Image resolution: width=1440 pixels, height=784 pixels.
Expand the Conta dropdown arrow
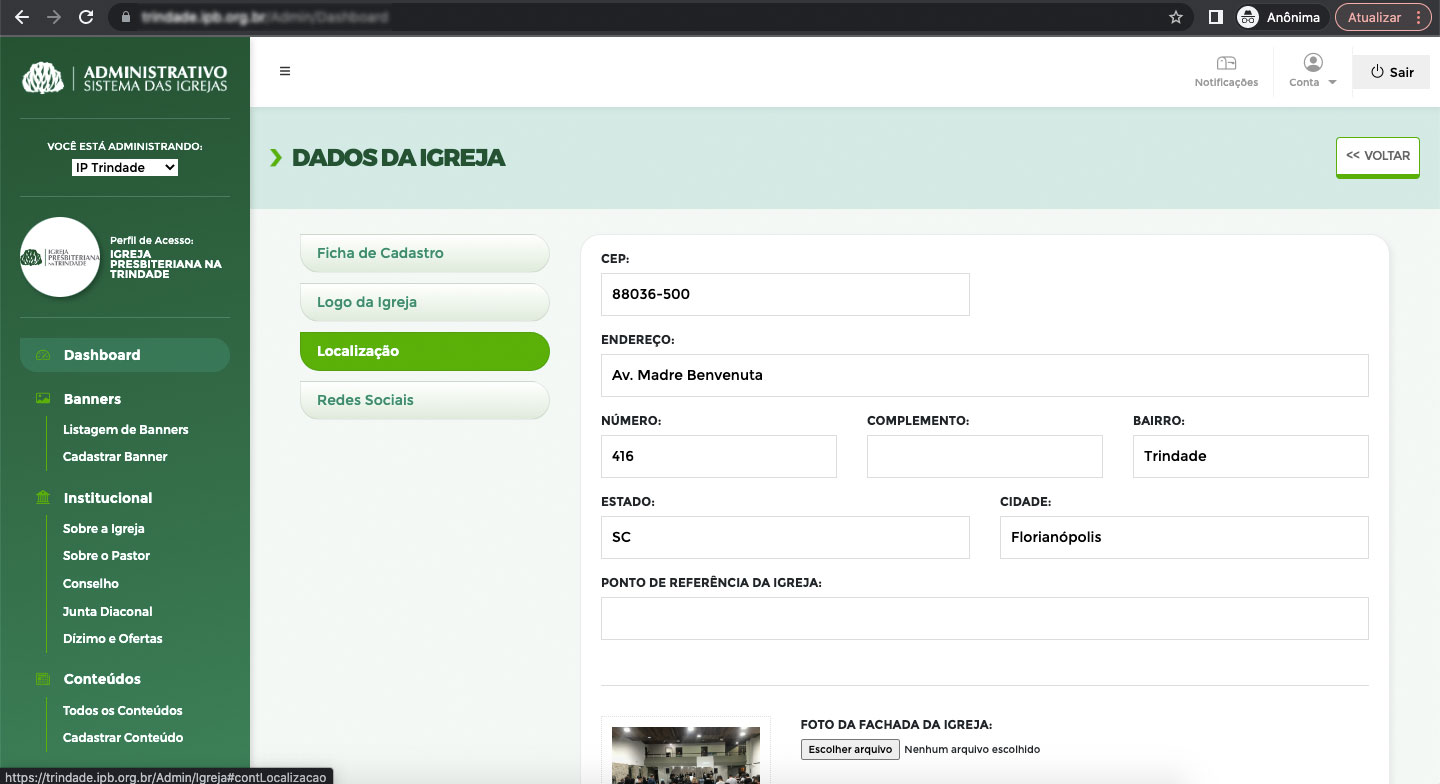pos(1332,83)
